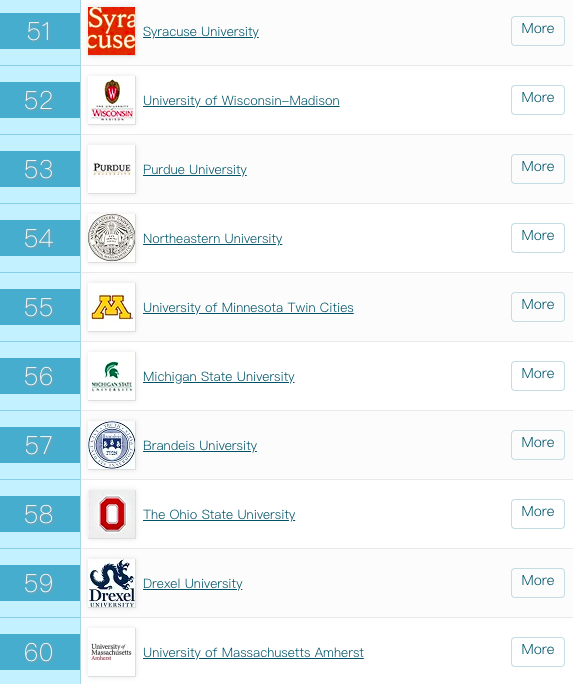Open the University of Massachusetts Amherst link

(253, 653)
